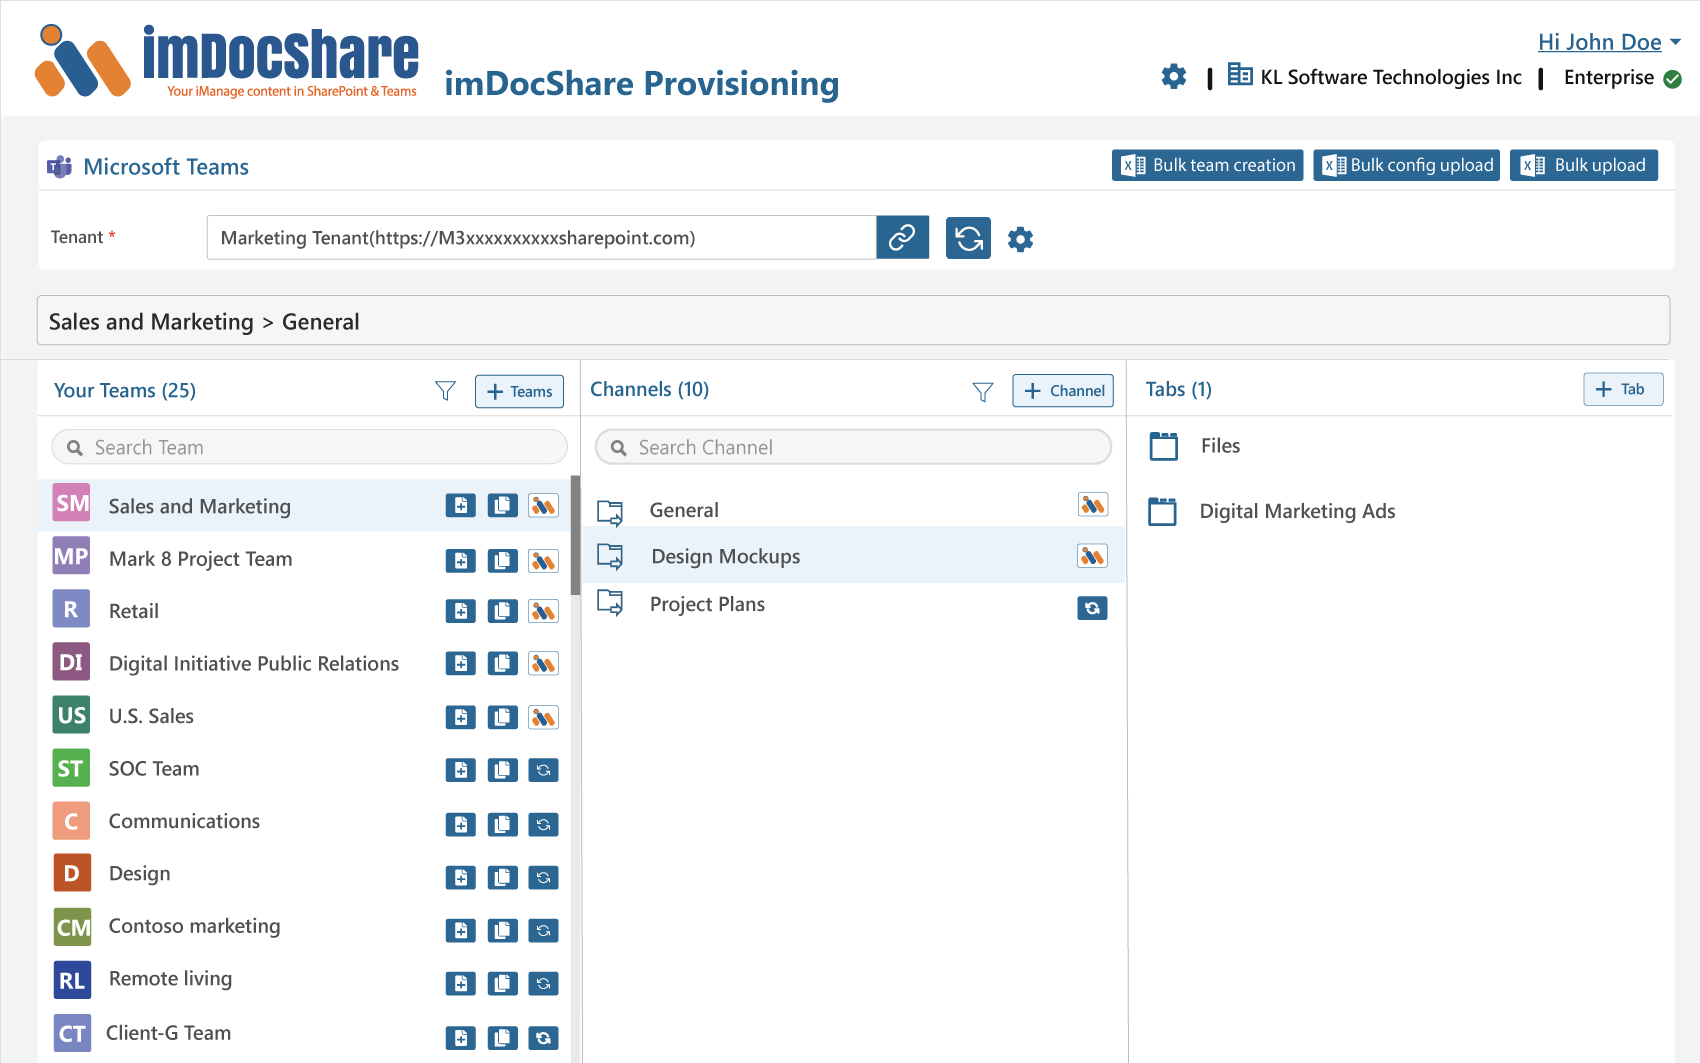
Task: Click the Bulk config upload button
Action: [1407, 165]
